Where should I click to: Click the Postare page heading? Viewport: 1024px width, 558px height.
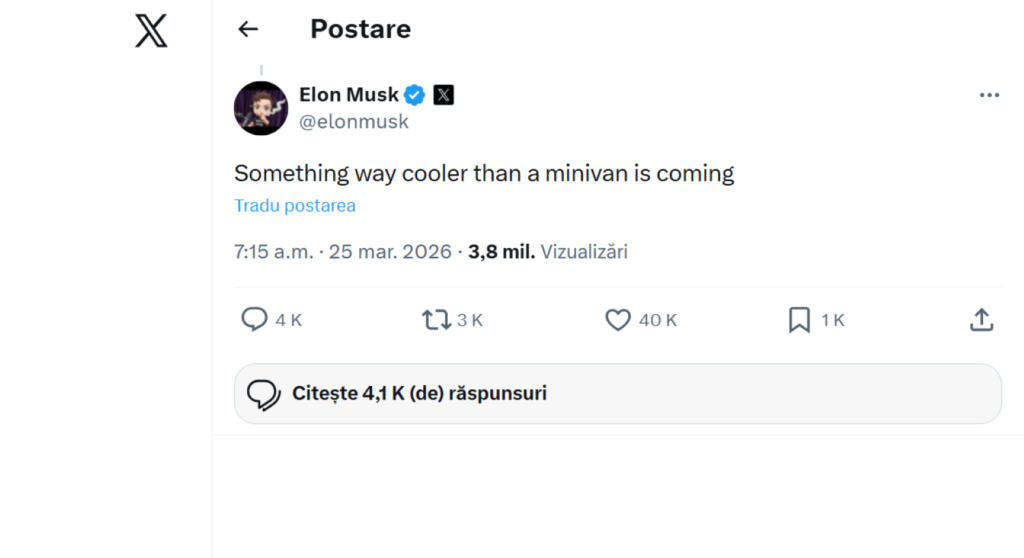click(360, 30)
